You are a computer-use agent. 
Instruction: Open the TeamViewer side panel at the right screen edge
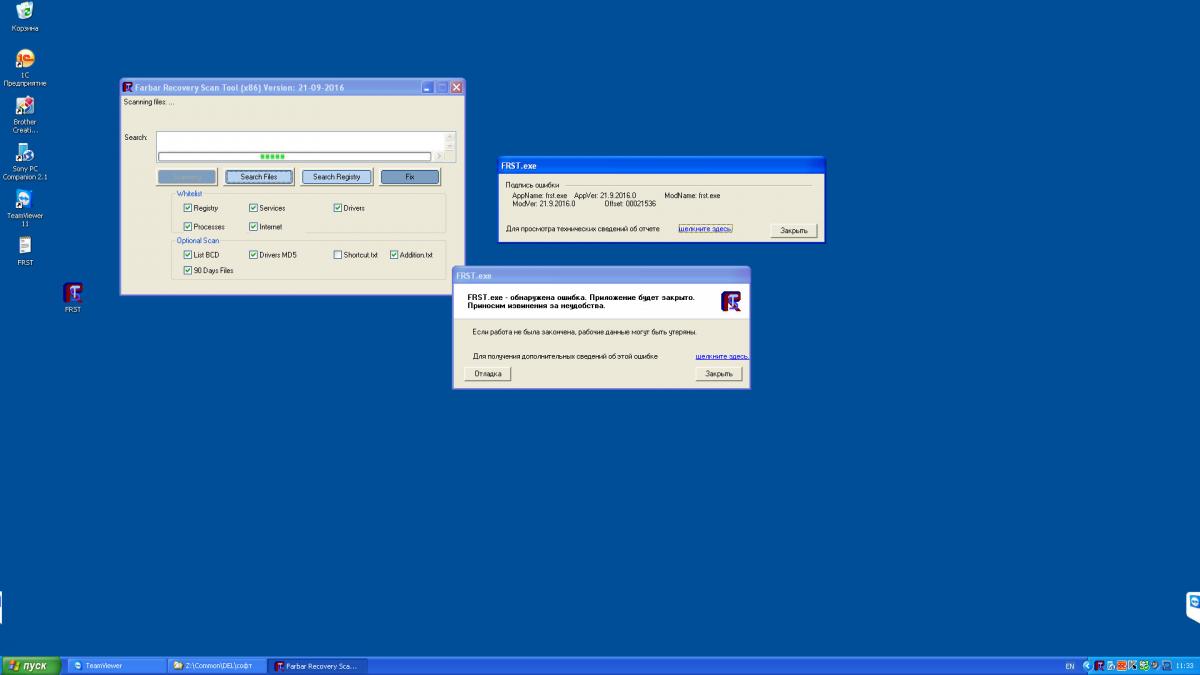point(1193,606)
